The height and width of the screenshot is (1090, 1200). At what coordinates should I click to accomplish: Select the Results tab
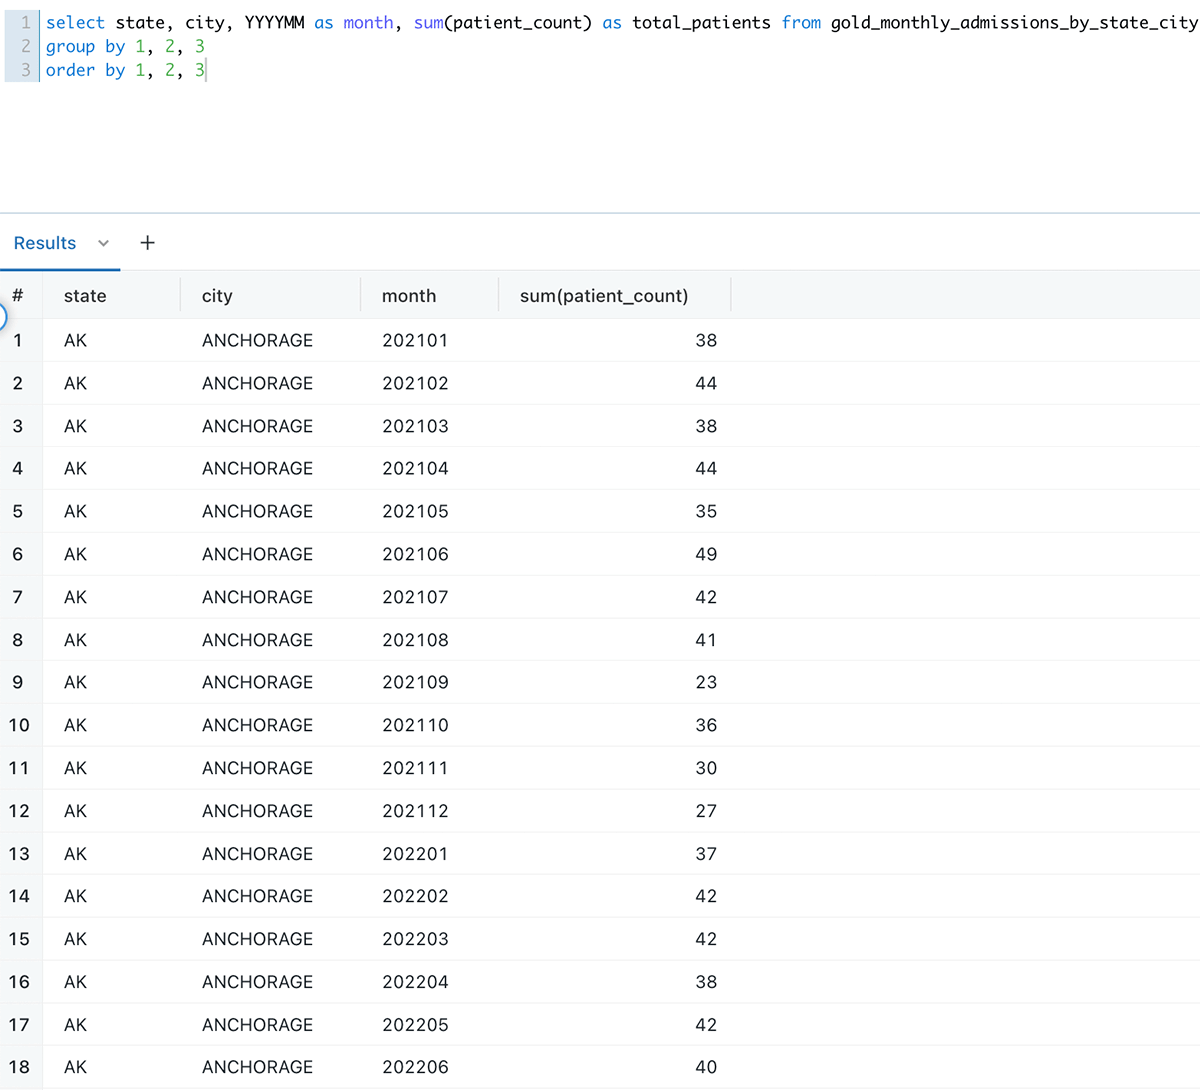(45, 243)
